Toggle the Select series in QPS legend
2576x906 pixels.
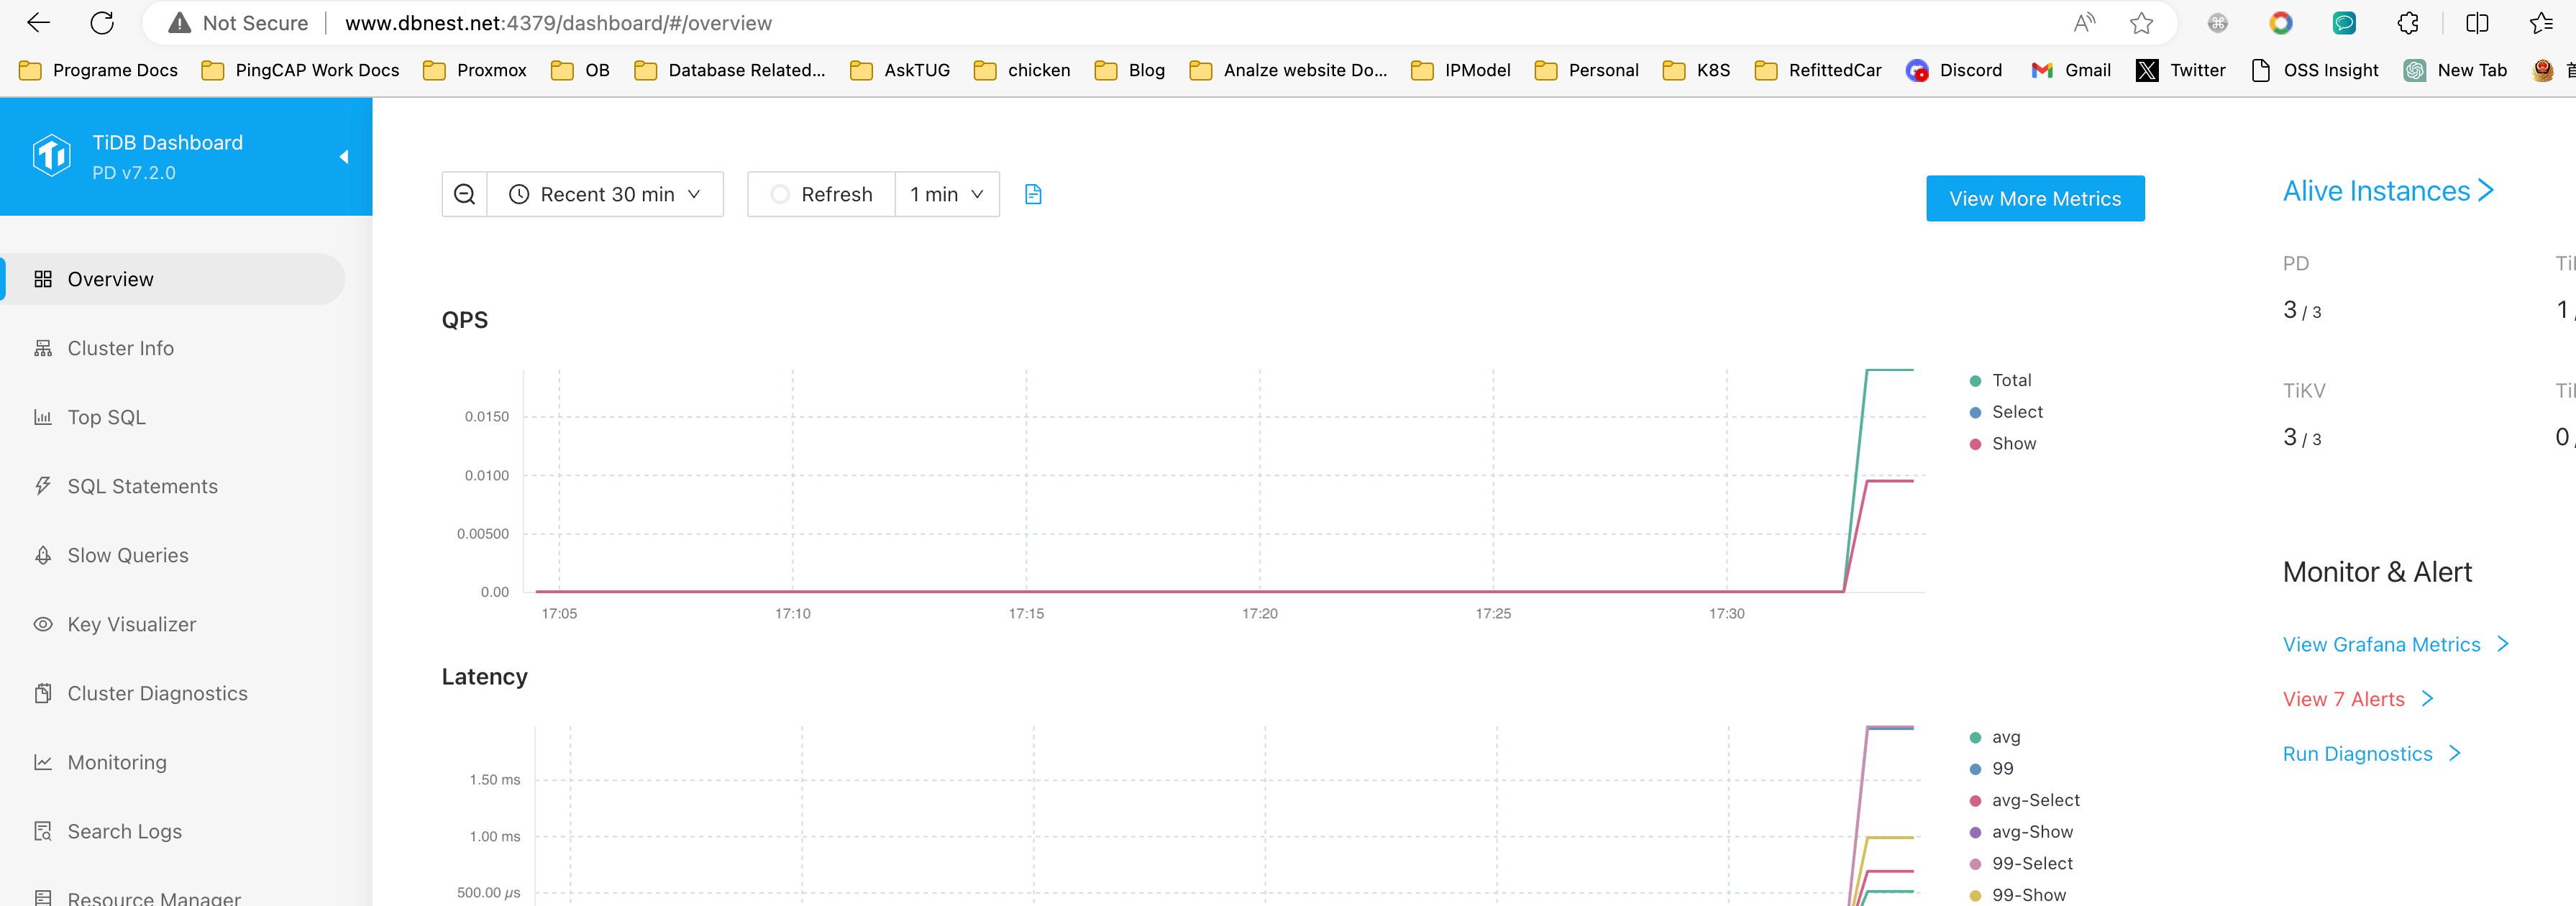point(2016,412)
